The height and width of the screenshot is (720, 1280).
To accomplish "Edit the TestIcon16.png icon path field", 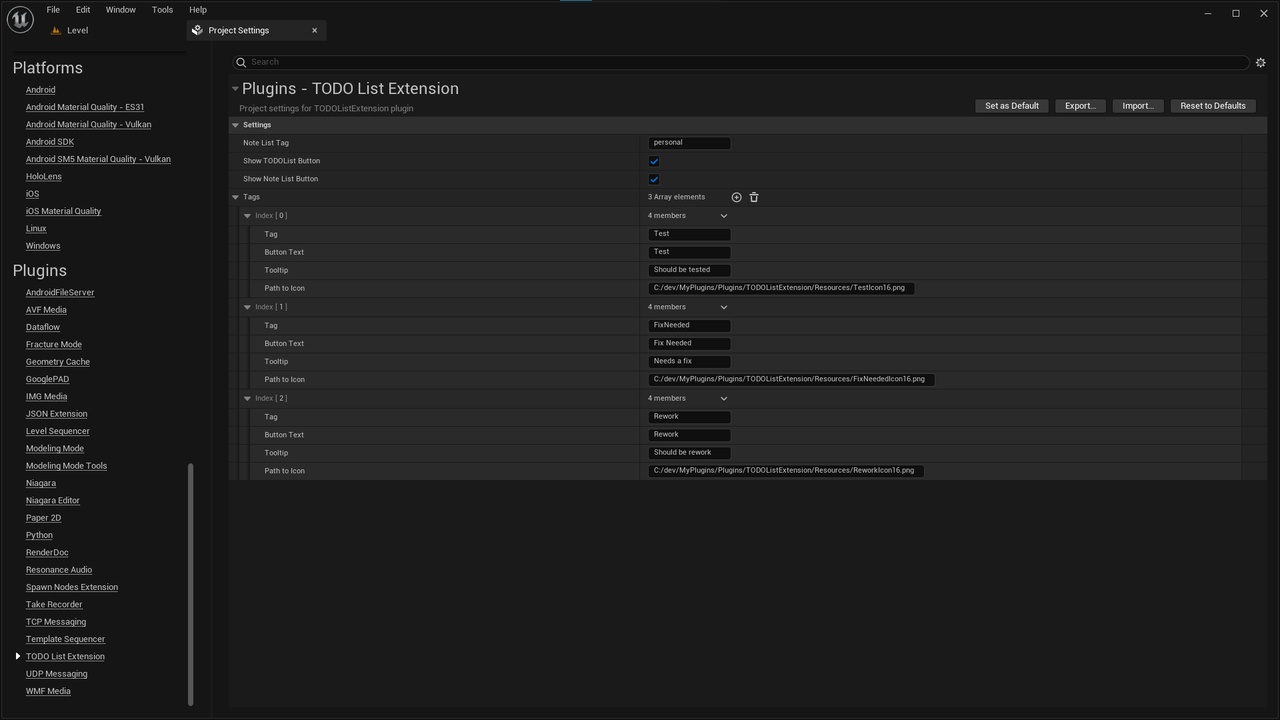I will (781, 288).
